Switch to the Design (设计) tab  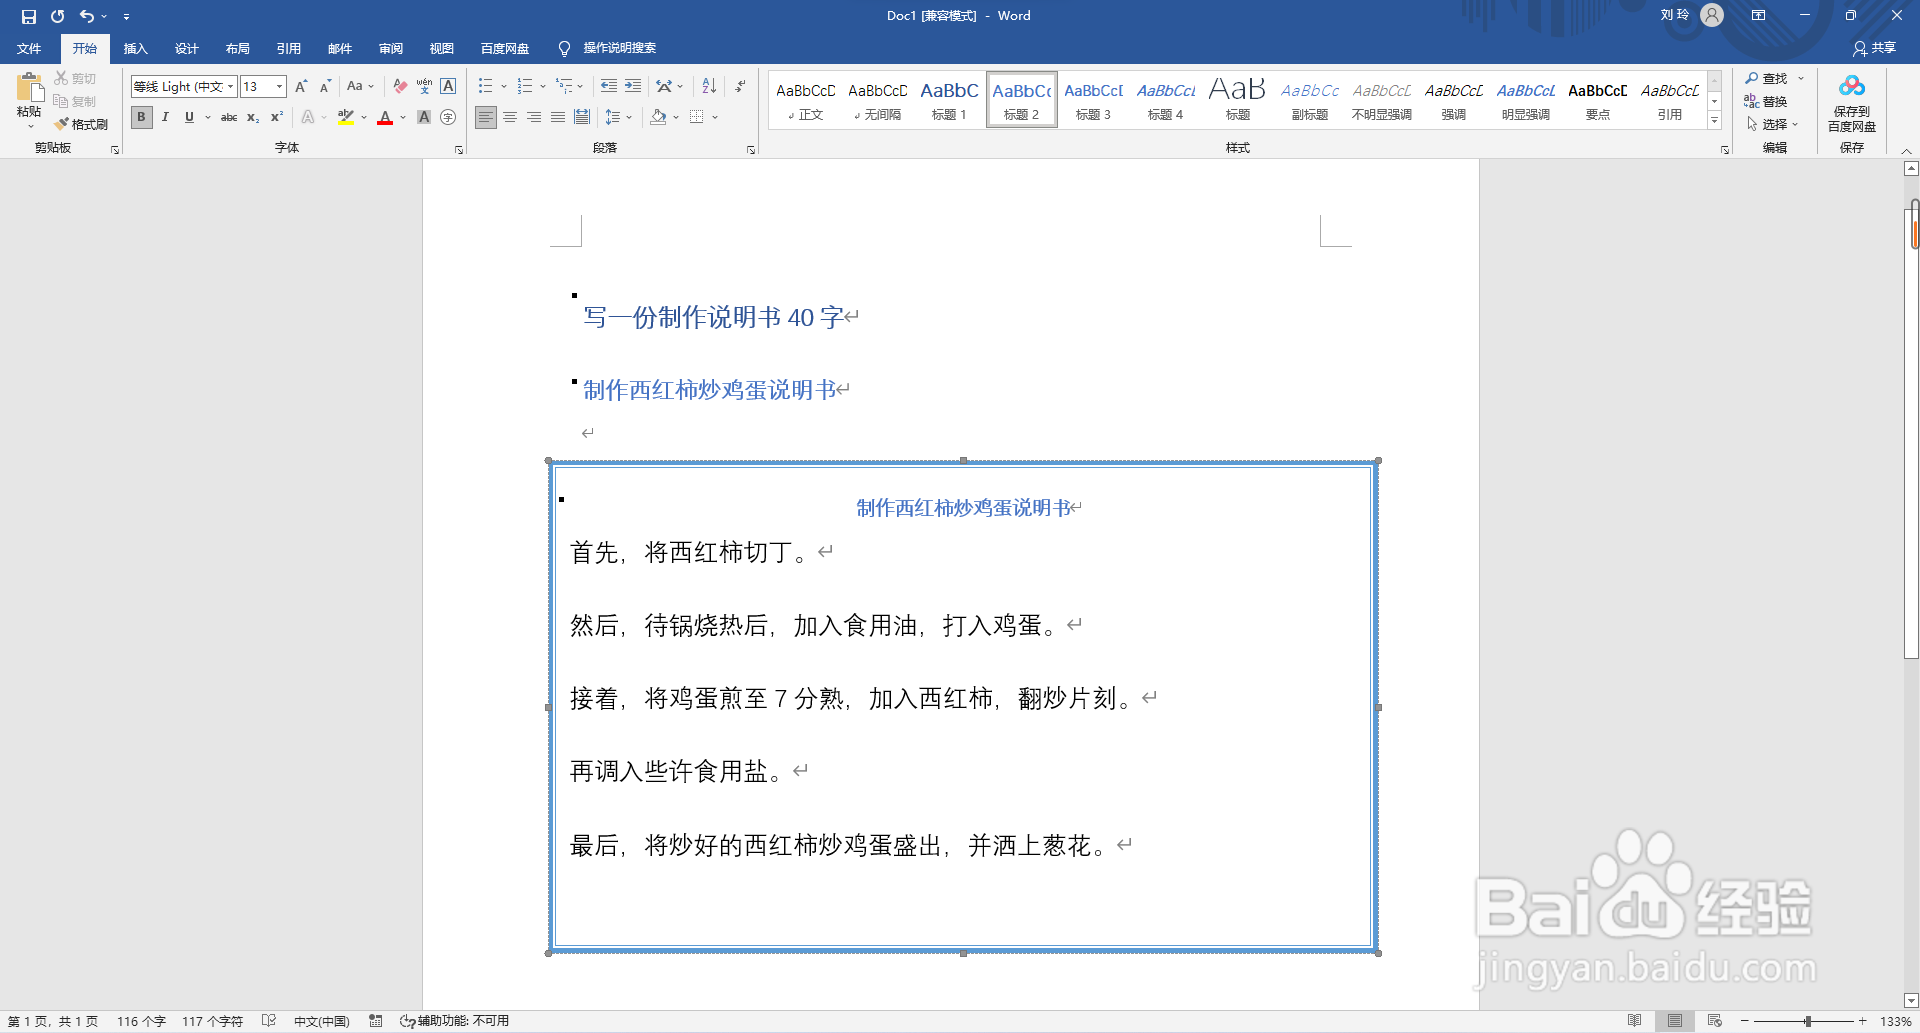[186, 48]
